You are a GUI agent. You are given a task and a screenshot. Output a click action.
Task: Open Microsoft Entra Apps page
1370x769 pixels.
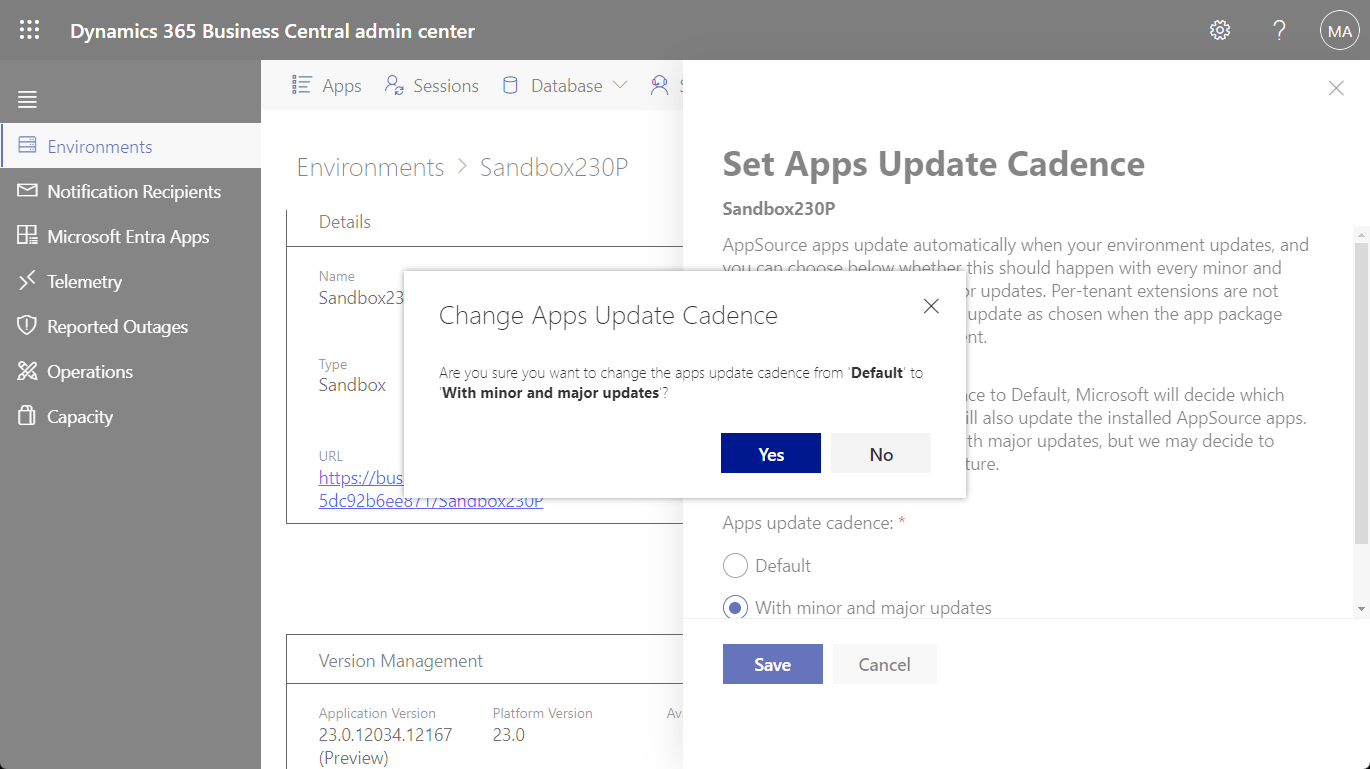pos(126,236)
